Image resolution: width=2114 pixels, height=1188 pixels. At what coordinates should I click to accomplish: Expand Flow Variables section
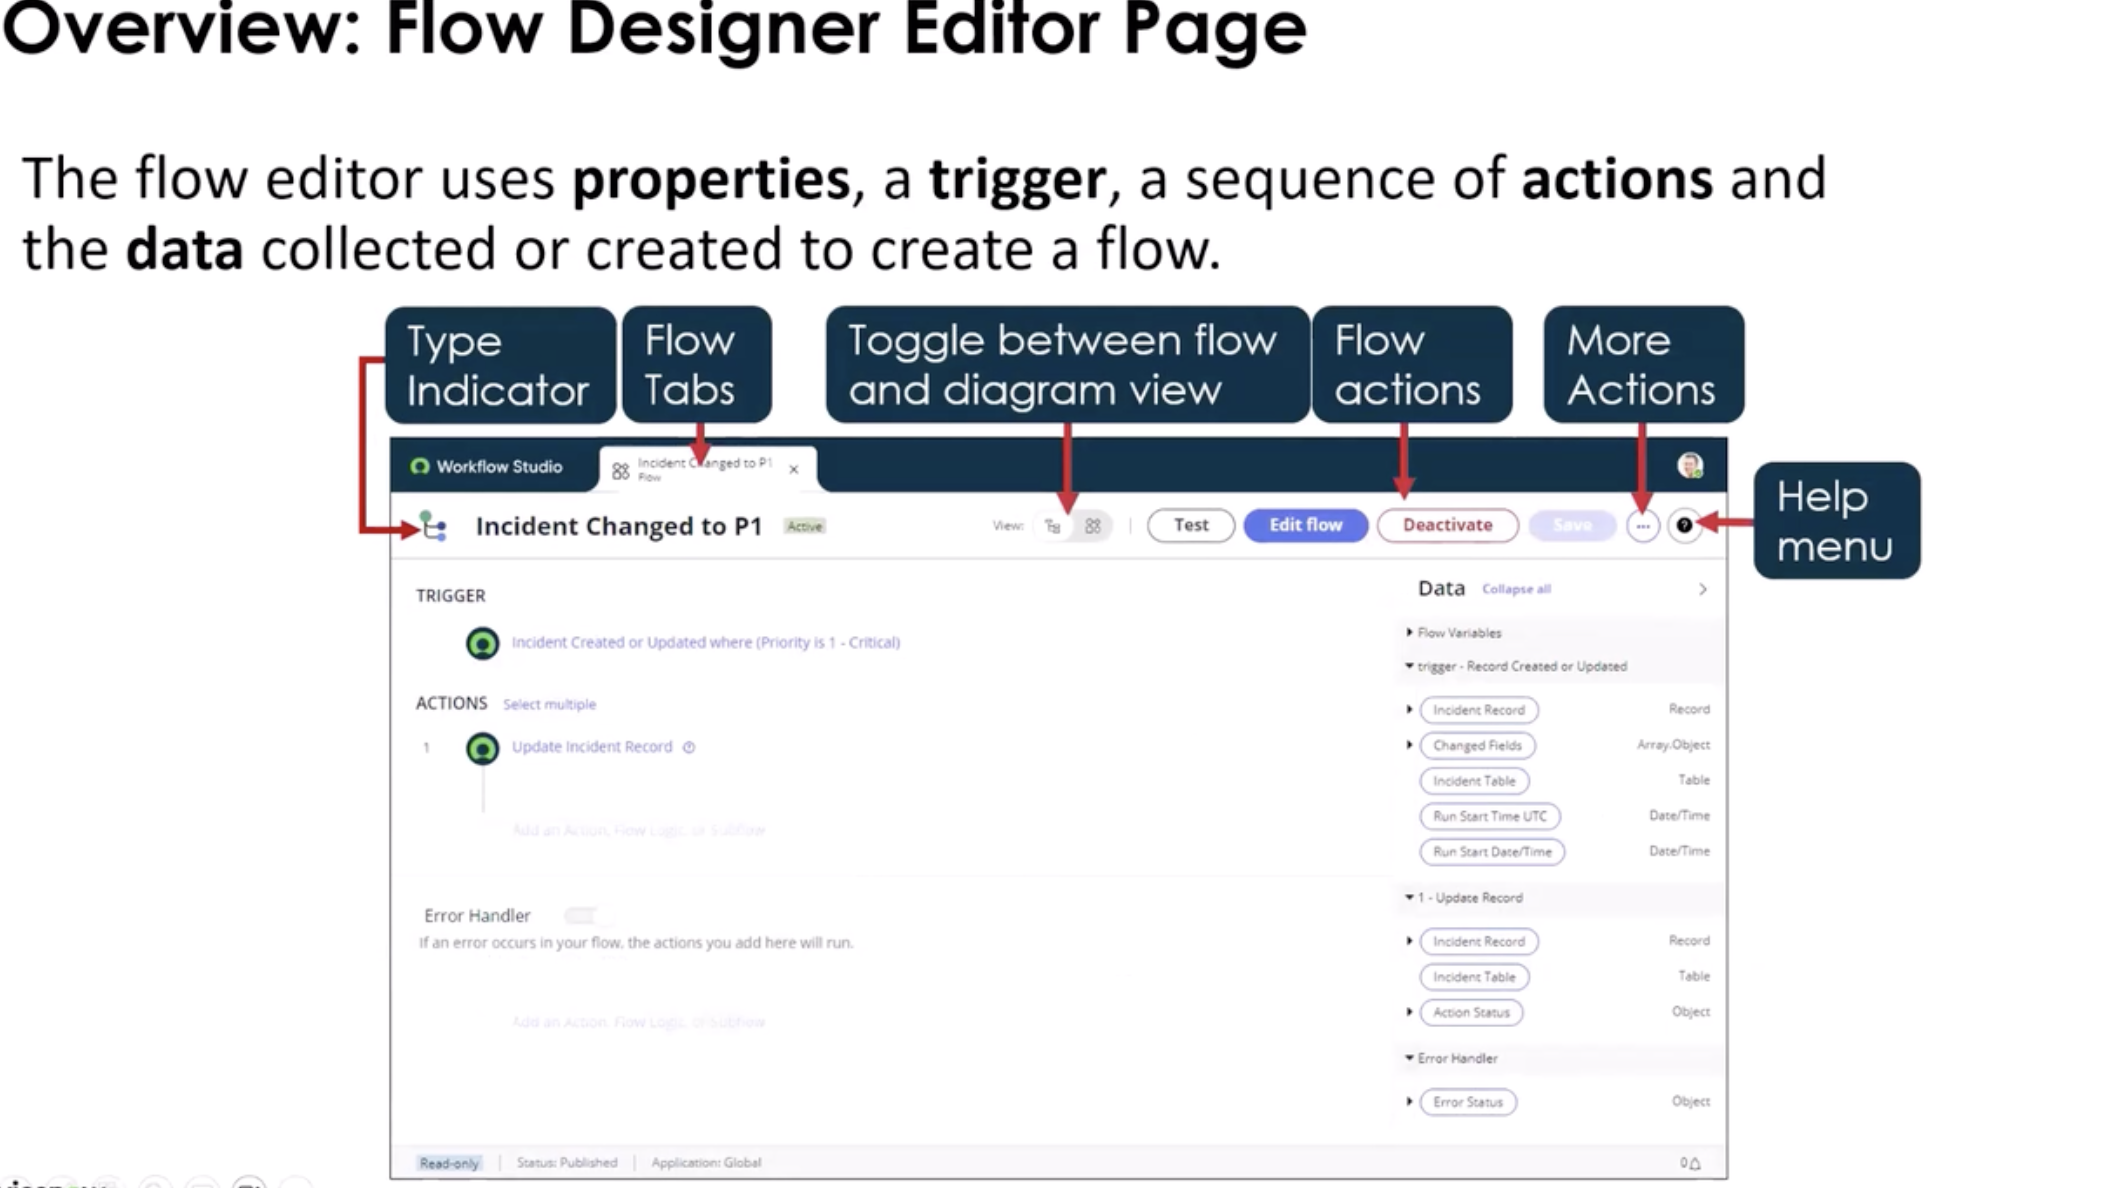click(x=1409, y=633)
